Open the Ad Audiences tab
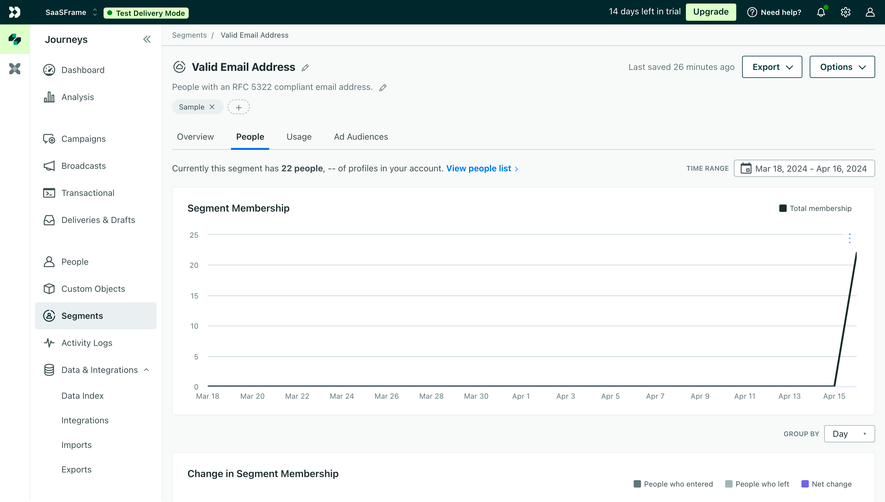885x502 pixels. (x=361, y=137)
